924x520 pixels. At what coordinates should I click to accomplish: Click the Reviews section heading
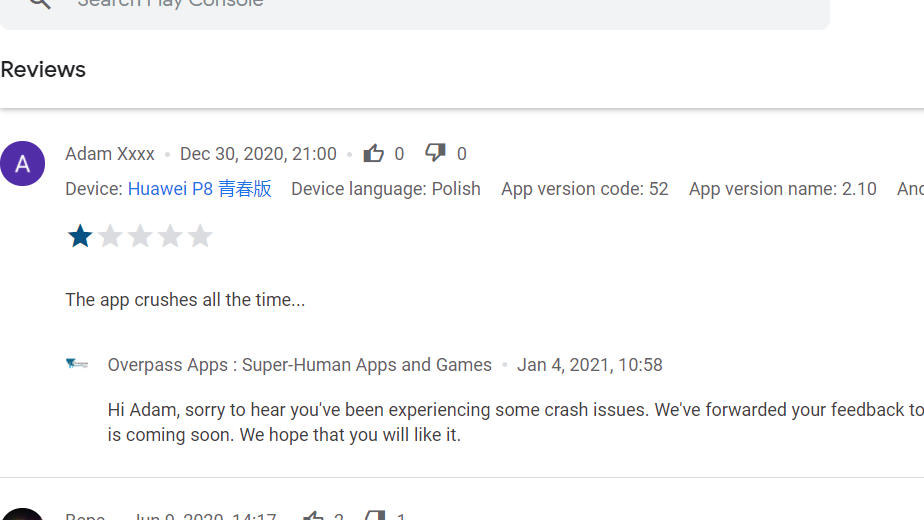click(43, 70)
